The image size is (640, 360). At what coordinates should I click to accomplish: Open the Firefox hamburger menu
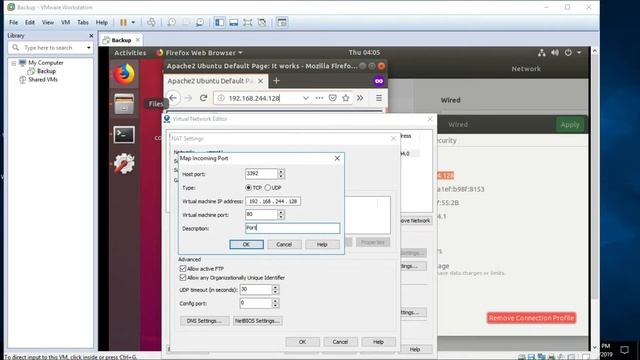(379, 98)
